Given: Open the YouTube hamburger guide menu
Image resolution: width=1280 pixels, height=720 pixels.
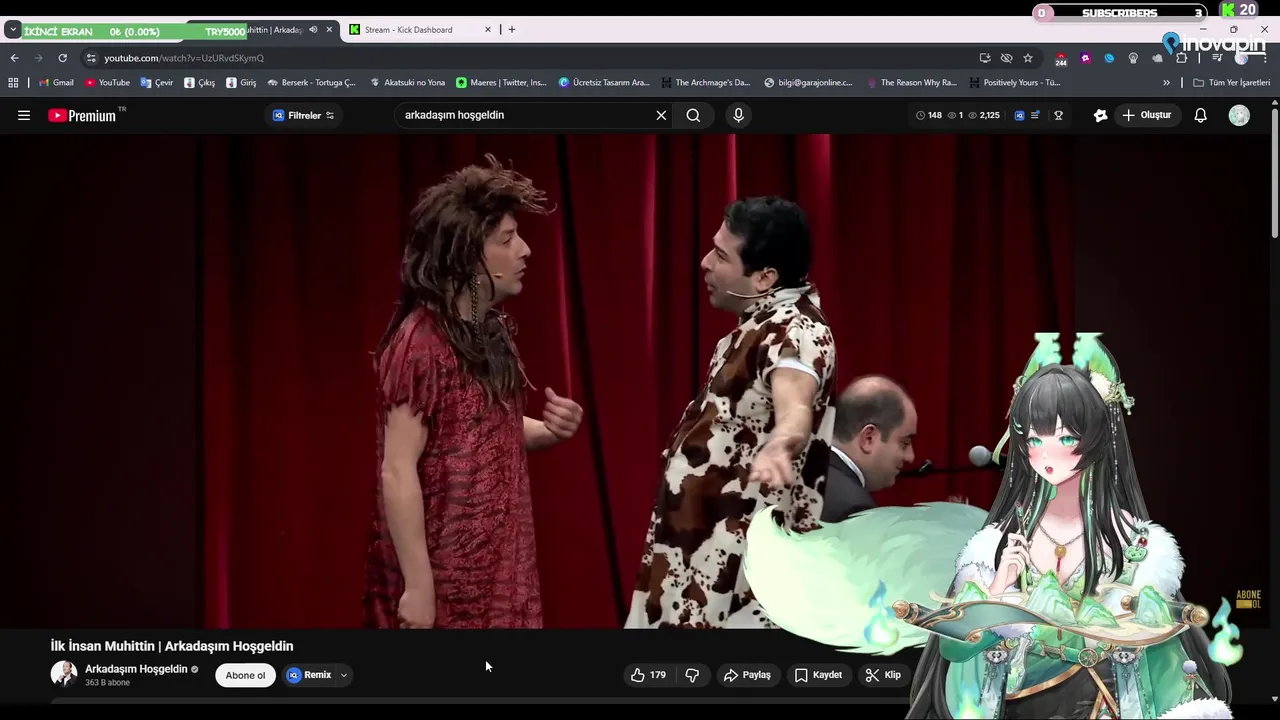Looking at the screenshot, I should [x=24, y=115].
